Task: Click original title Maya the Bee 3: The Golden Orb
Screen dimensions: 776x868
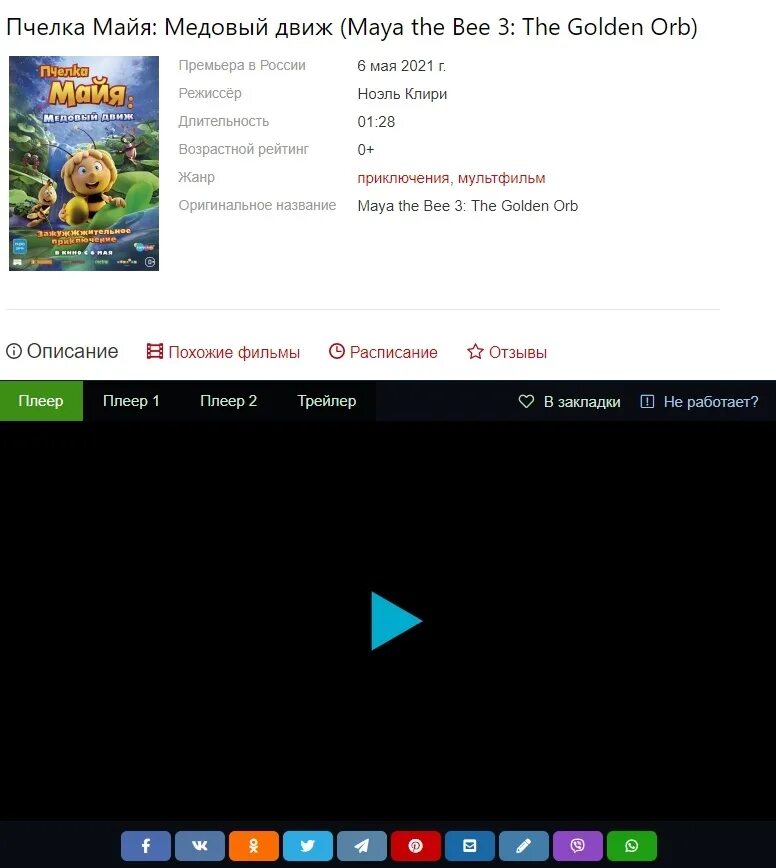Action: pyautogui.click(x=468, y=206)
